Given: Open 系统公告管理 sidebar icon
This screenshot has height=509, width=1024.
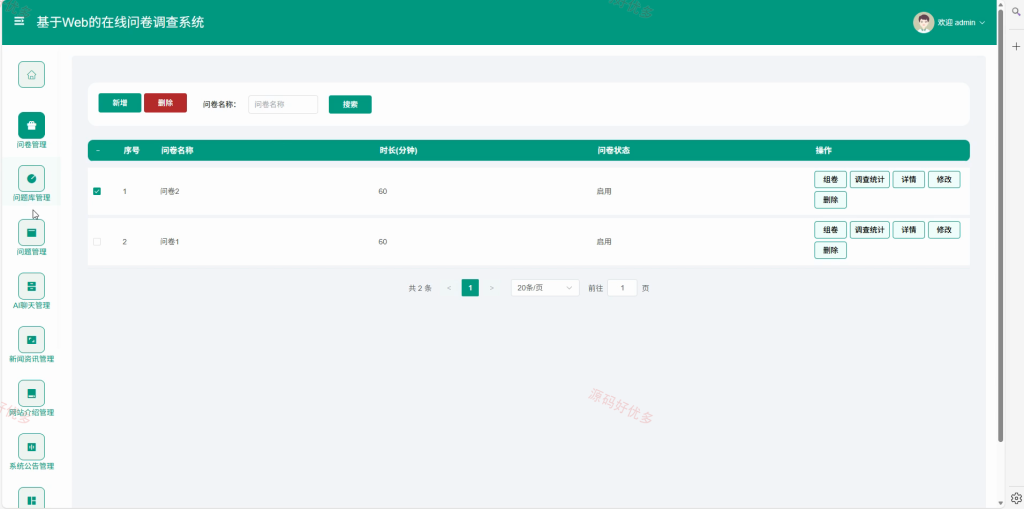Looking at the screenshot, I should pos(31,447).
